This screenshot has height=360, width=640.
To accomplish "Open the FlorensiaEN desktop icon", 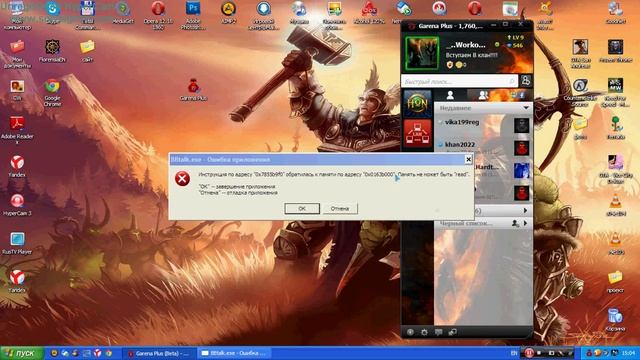I will click(52, 51).
